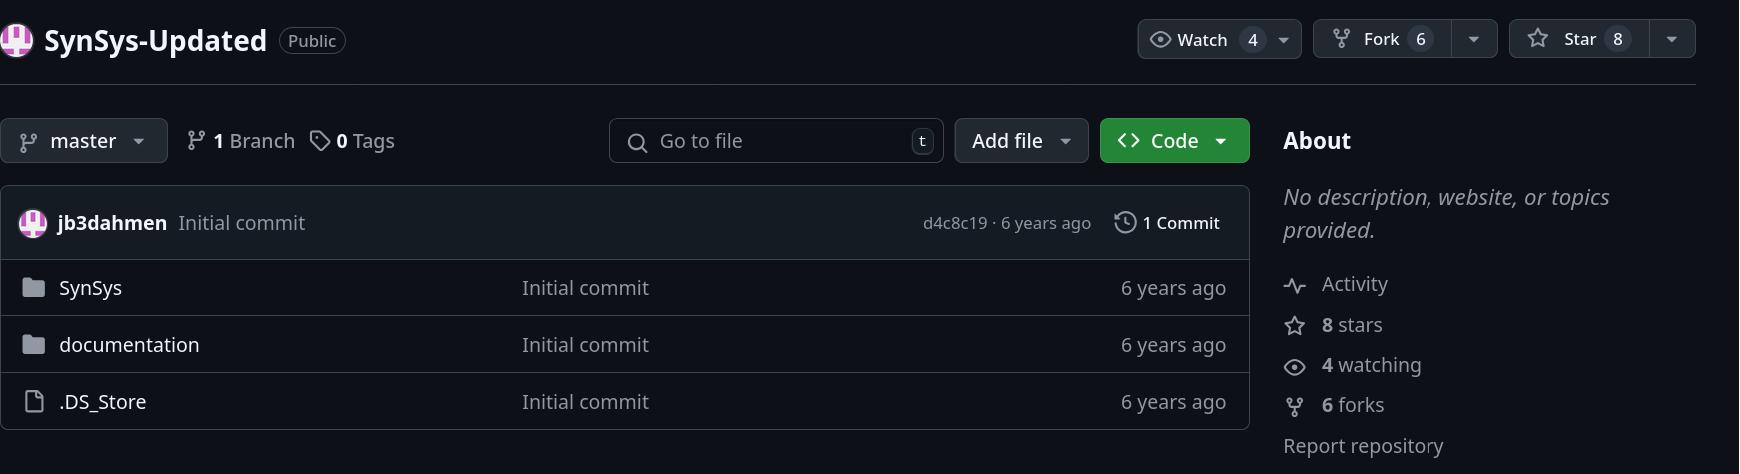1740x474 pixels.
Task: Open the green Code dropdown
Action: (1174, 141)
